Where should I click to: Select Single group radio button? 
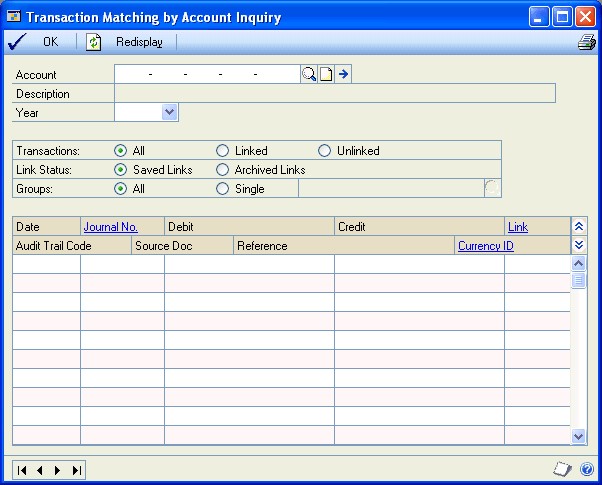222,189
